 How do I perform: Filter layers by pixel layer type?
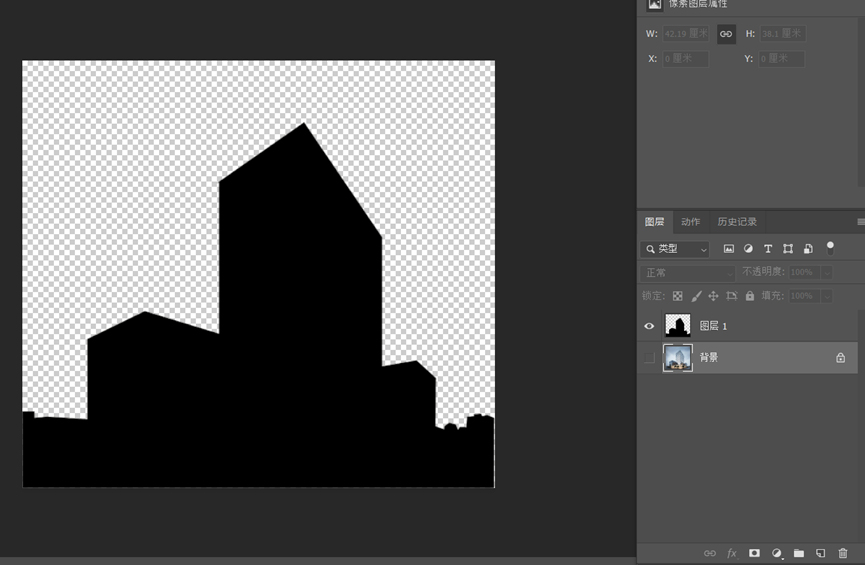(729, 249)
